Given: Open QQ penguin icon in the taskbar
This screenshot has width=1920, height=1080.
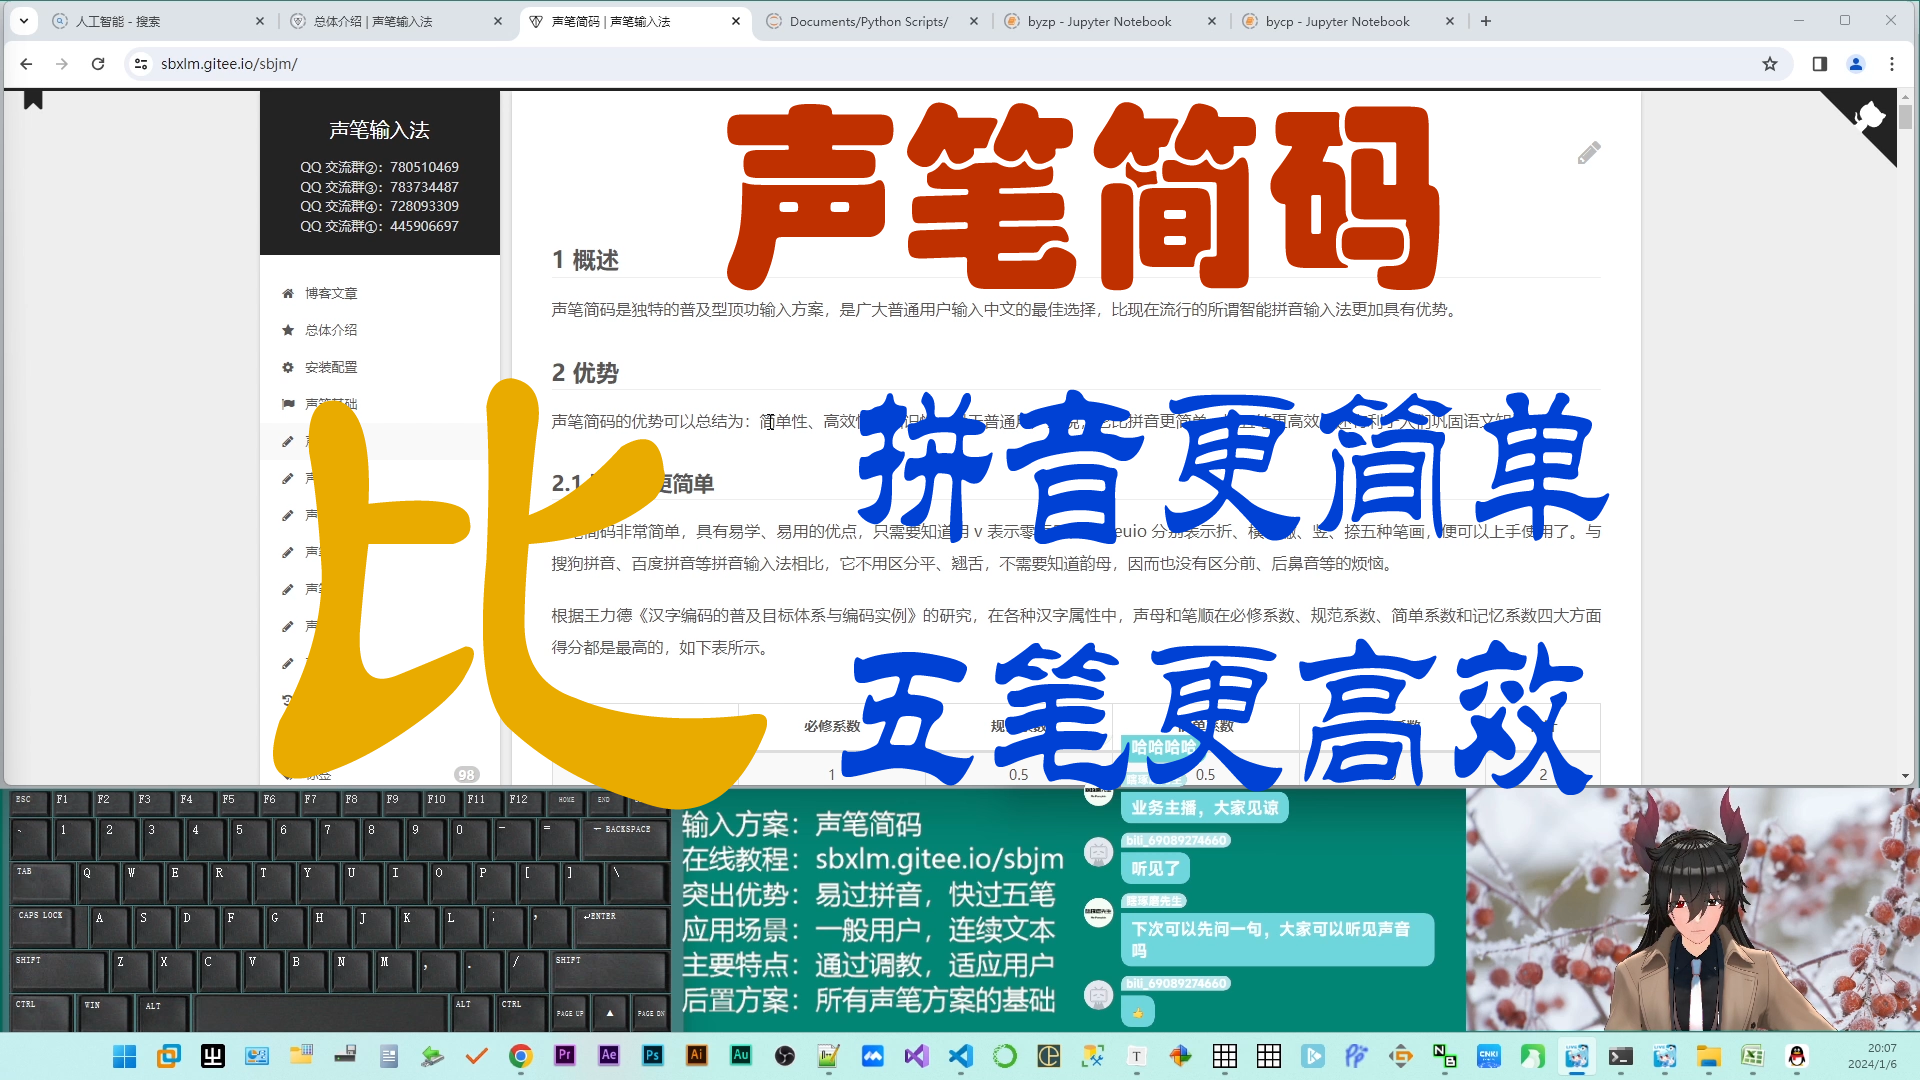Looking at the screenshot, I should point(1797,1055).
